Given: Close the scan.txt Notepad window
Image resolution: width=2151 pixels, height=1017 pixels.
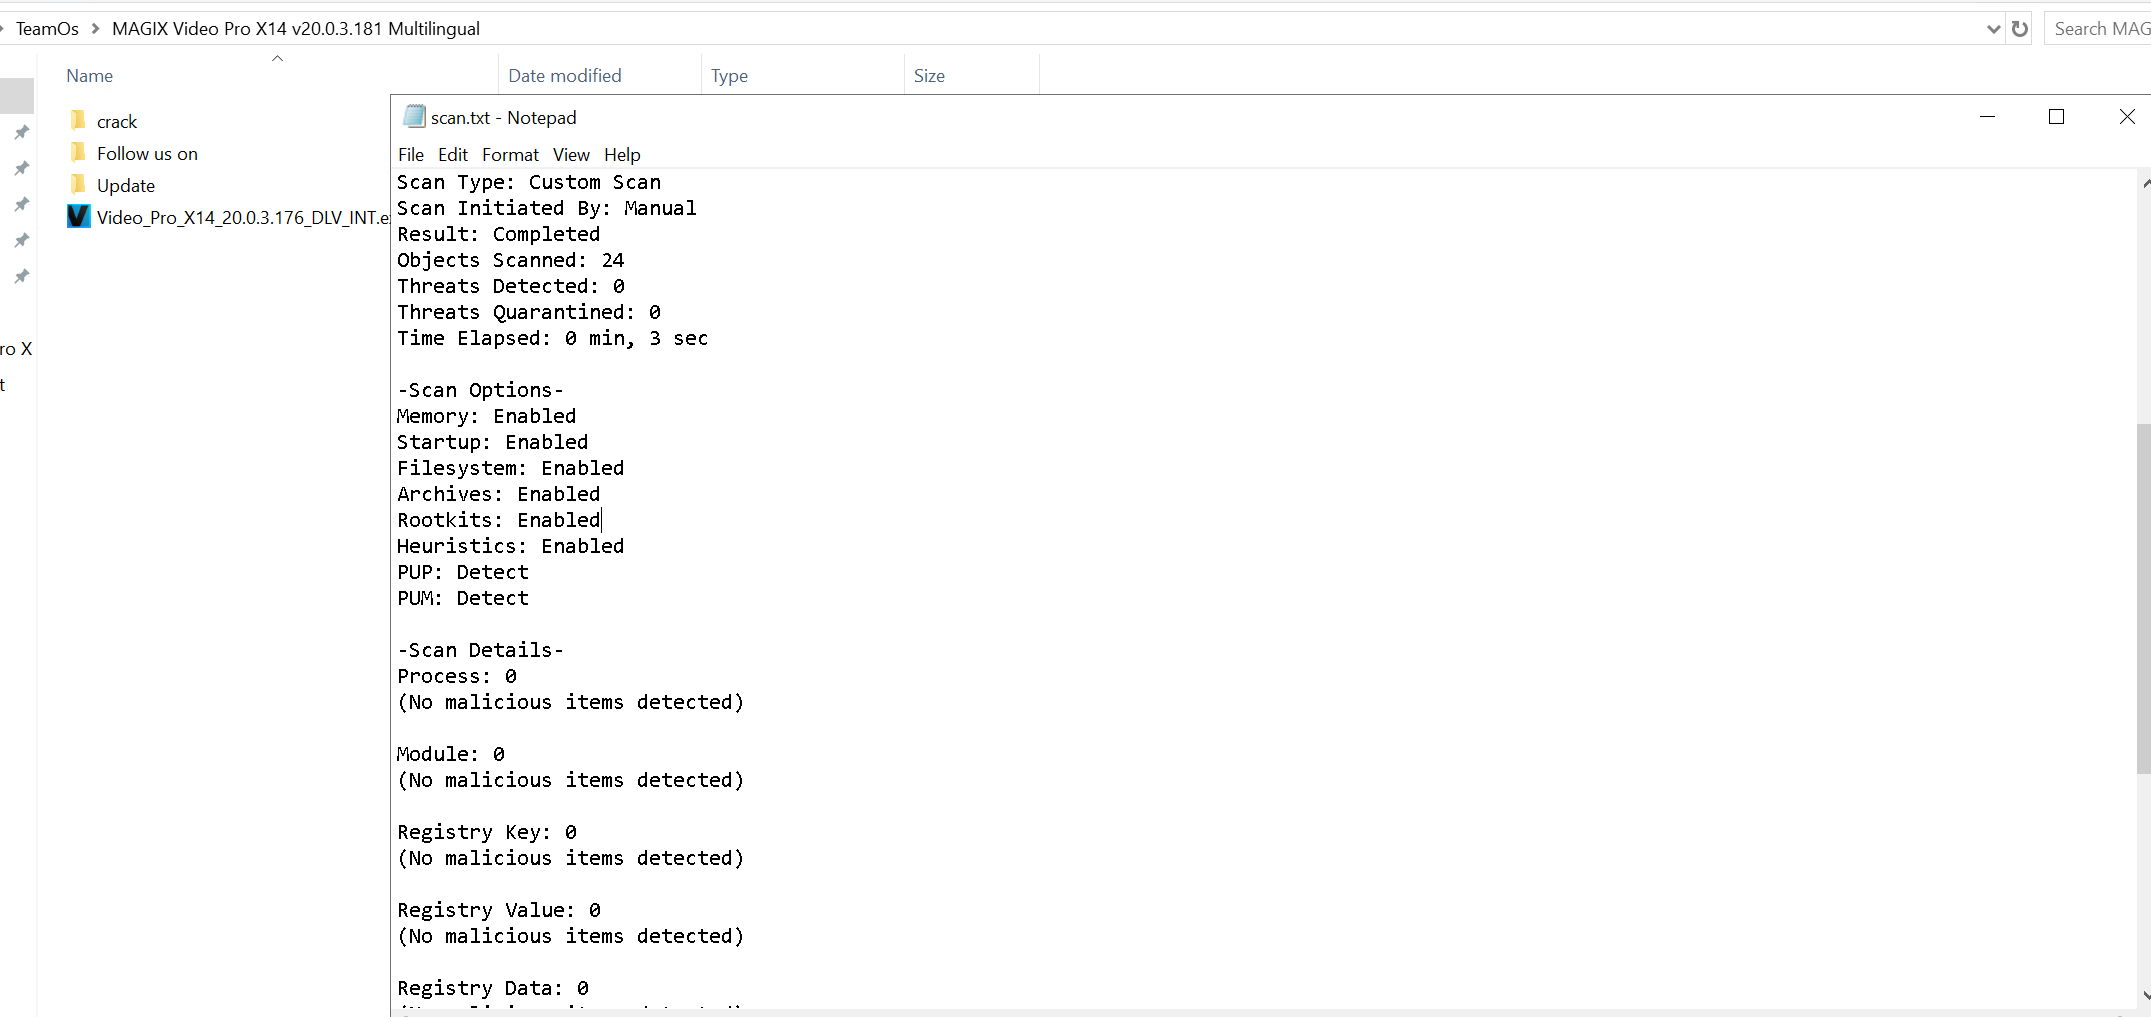Looking at the screenshot, I should (2127, 117).
